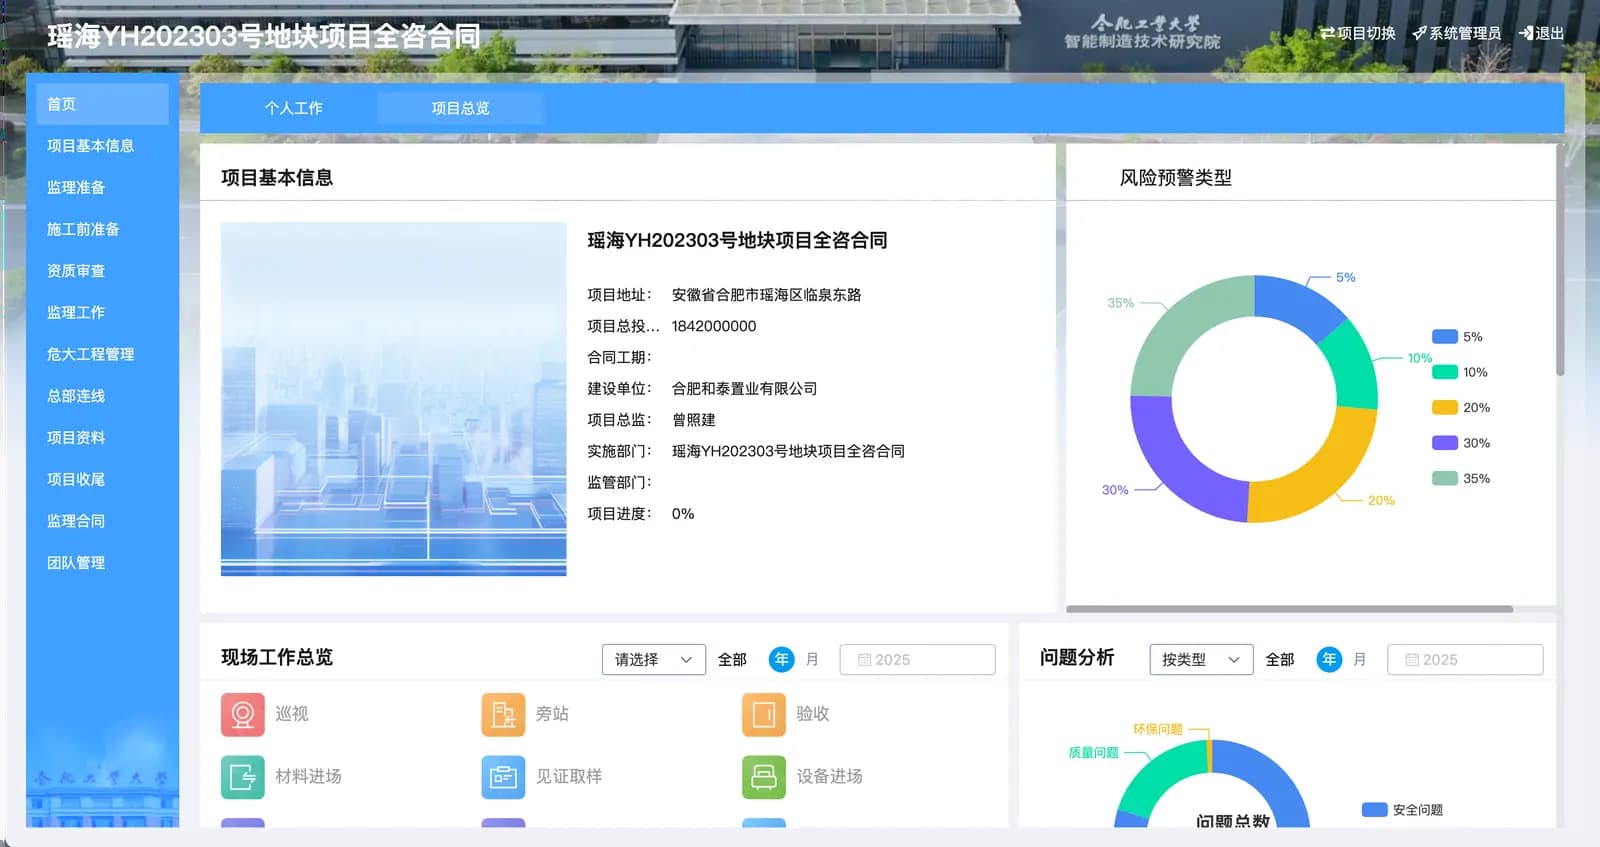Open 总部连线 in sidebar
Viewport: 1600px width, 847px height.
click(x=102, y=396)
